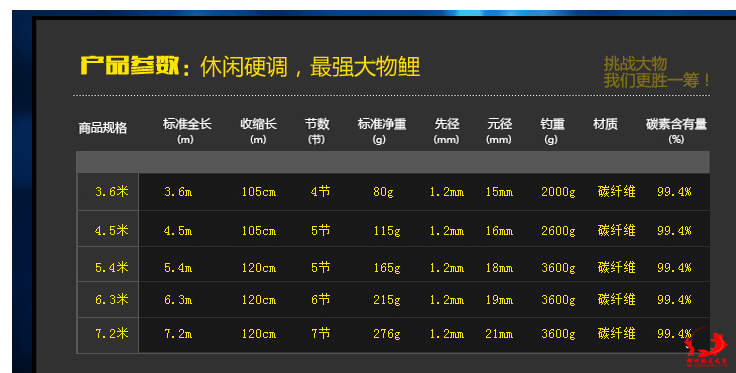Viewport: 736px width, 373px height.
Task: Click the 4.5米 row label
Action: pos(112,230)
